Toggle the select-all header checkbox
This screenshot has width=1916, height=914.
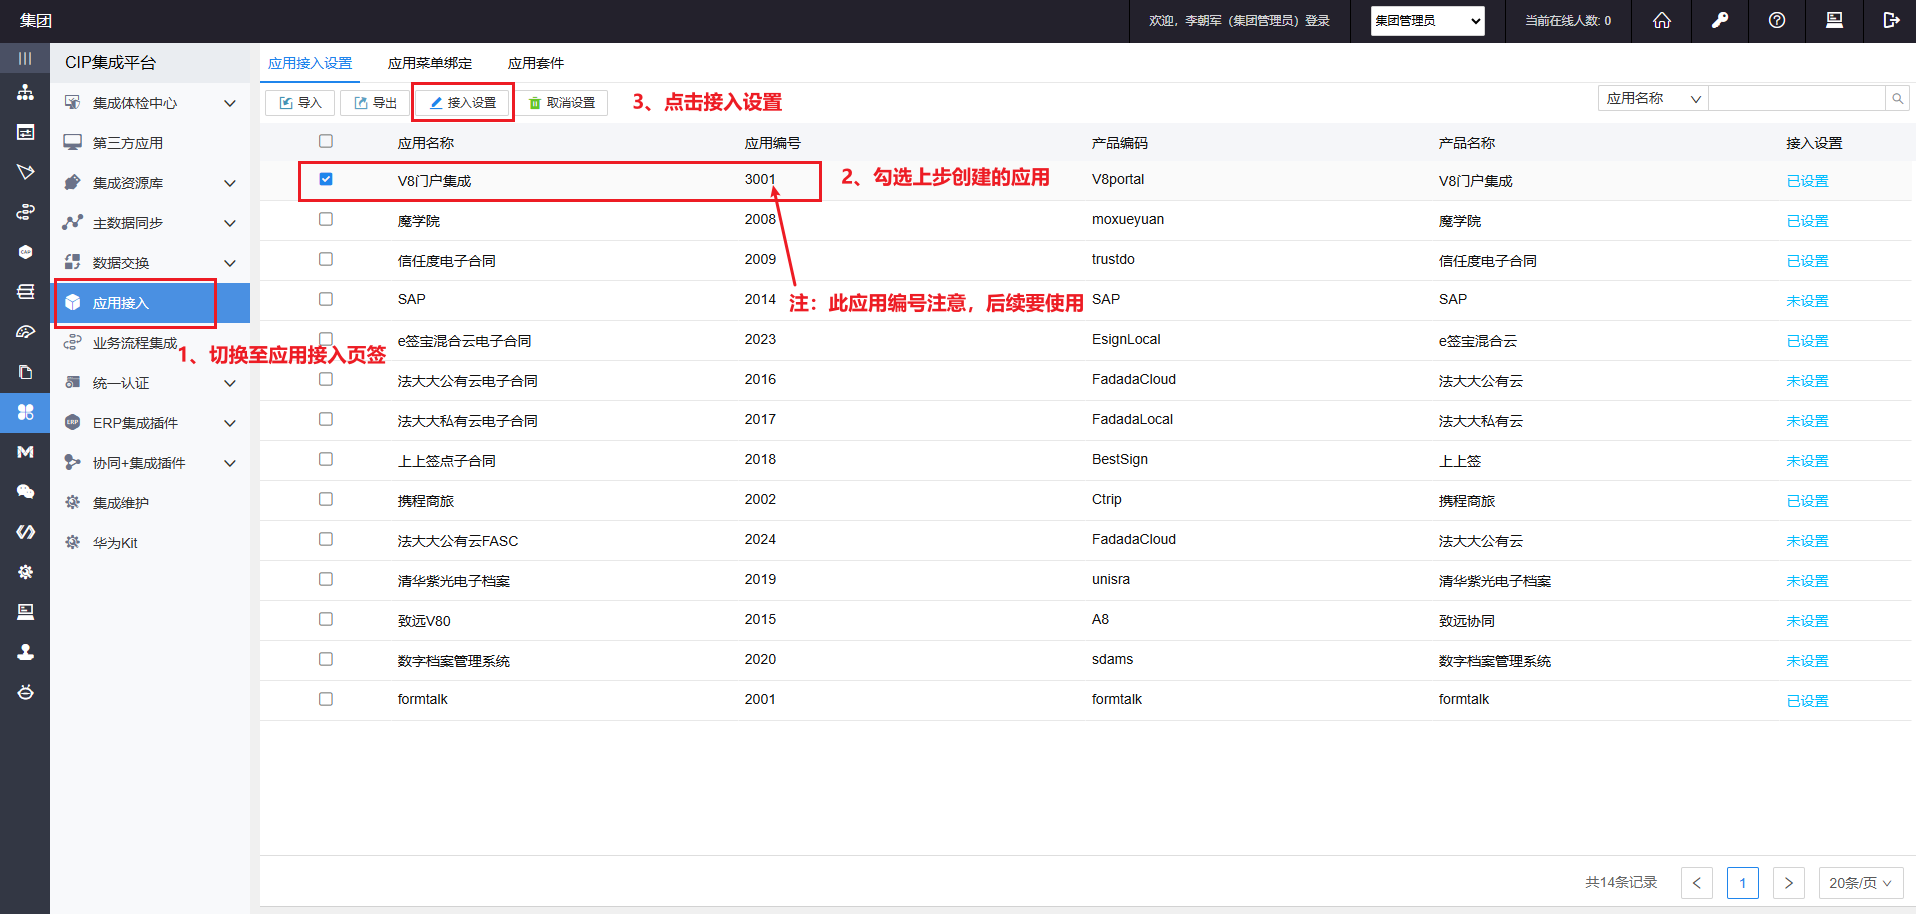(326, 141)
